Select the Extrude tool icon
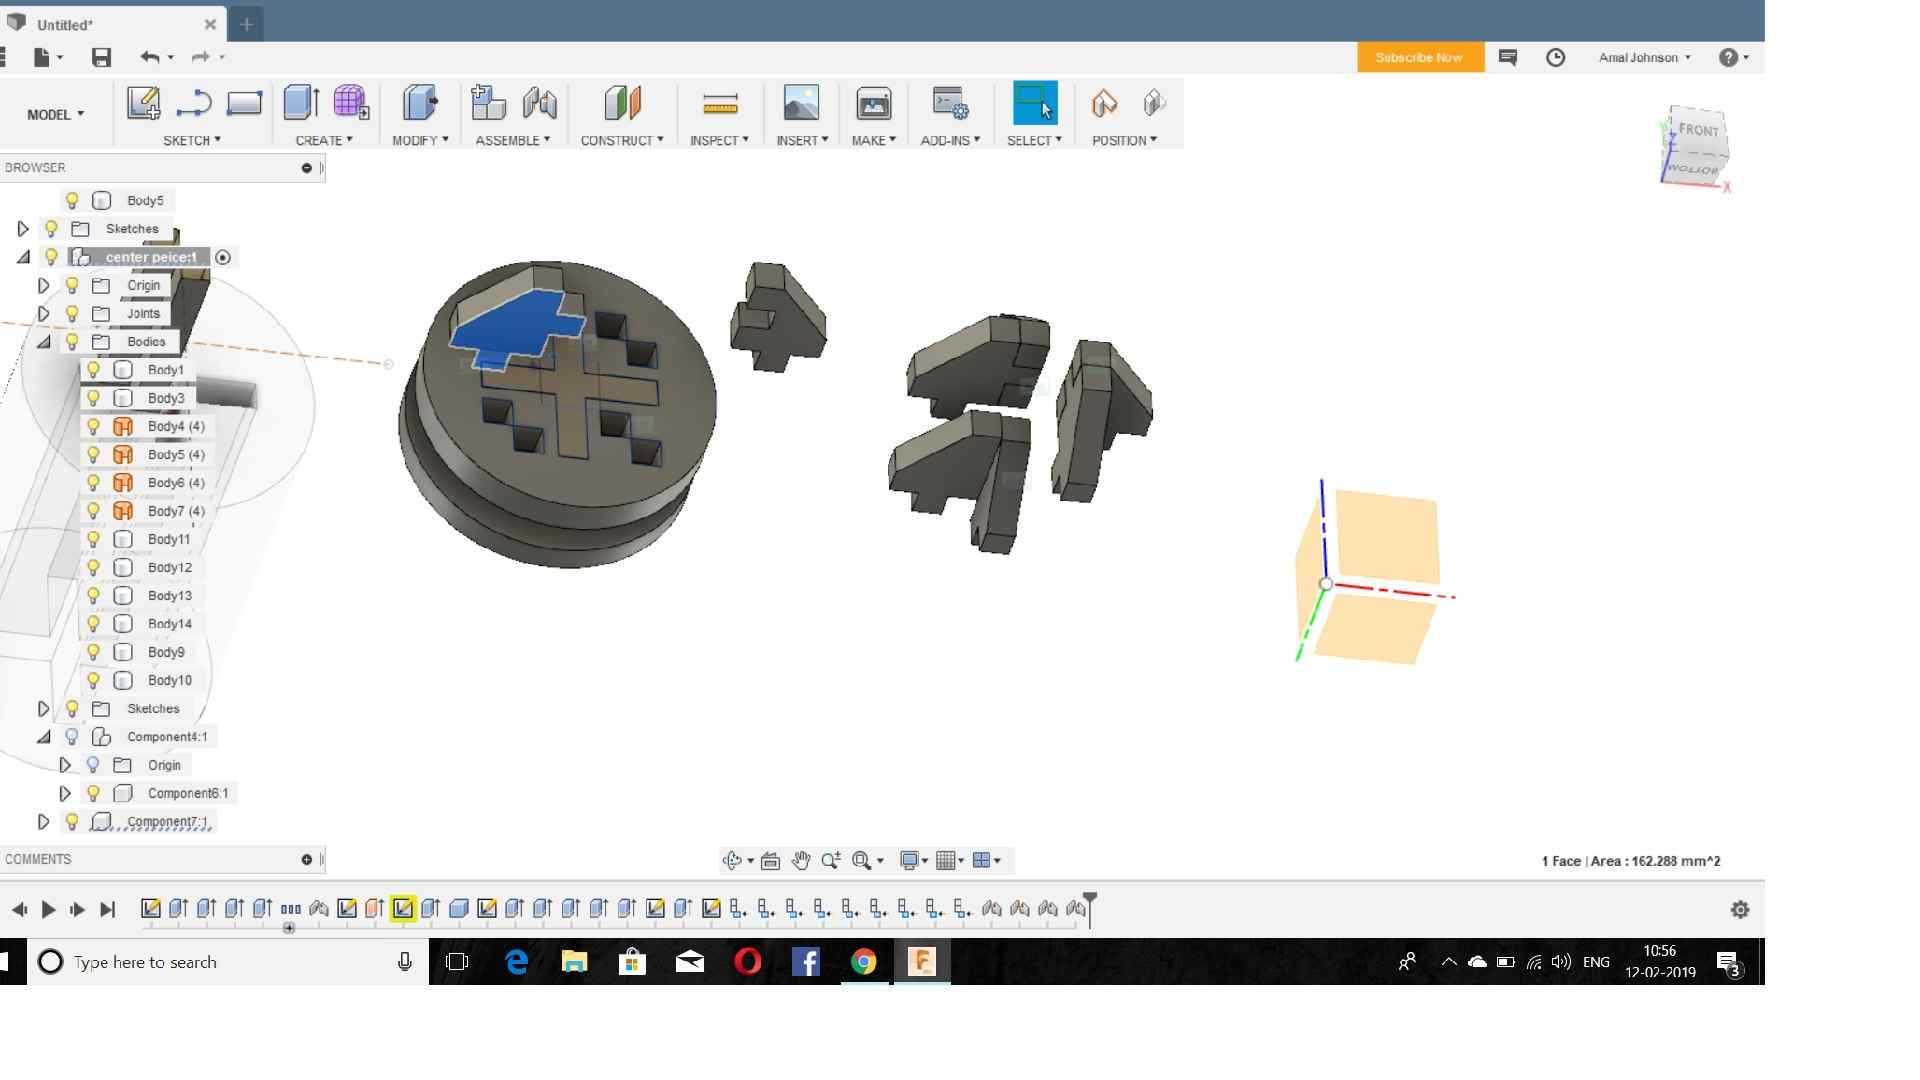The height and width of the screenshot is (1080, 1920). 300,103
